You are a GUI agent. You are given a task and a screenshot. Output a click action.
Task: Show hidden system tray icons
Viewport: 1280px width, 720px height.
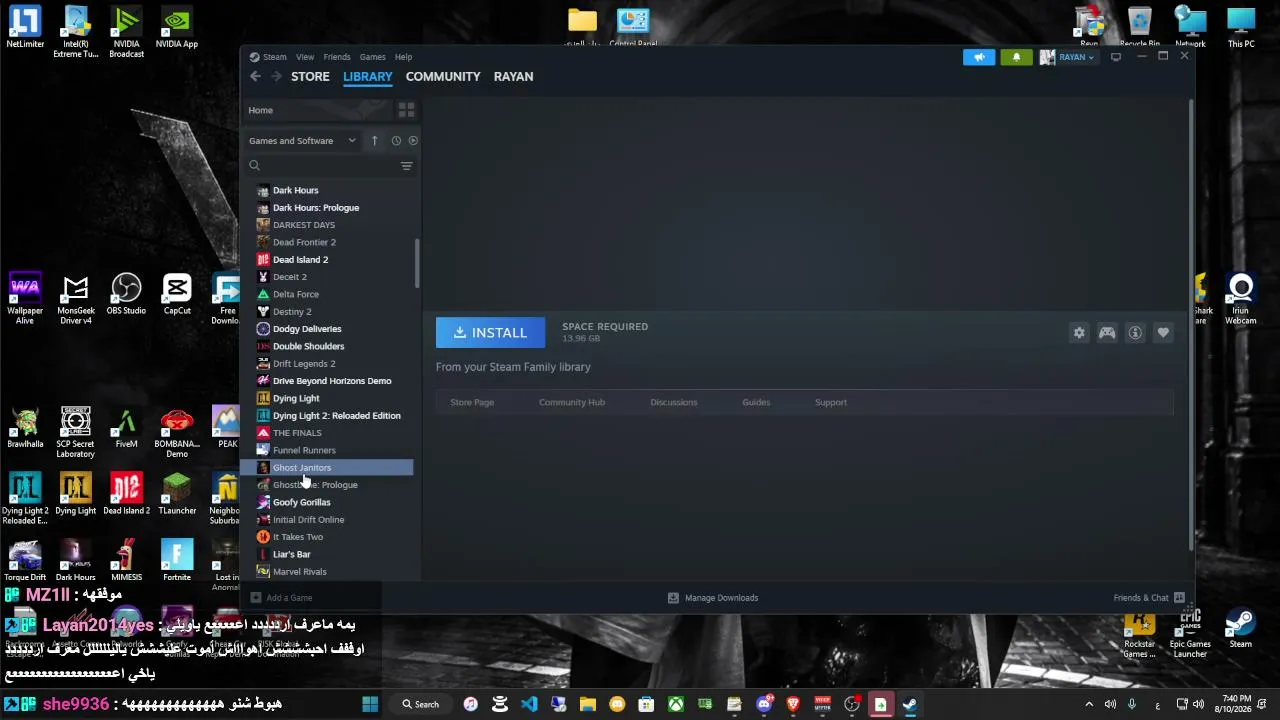(x=1089, y=704)
